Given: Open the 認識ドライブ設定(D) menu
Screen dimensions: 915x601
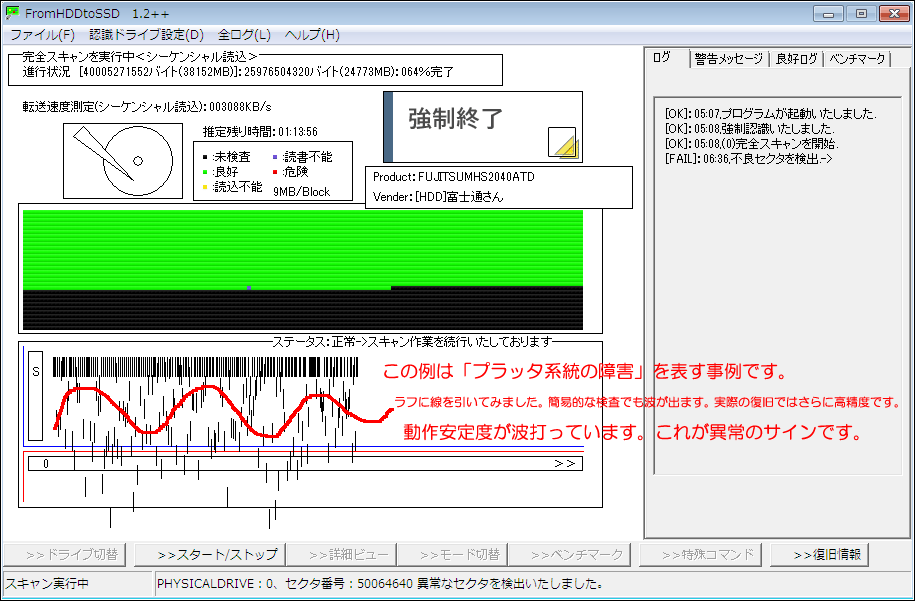Looking at the screenshot, I should (x=146, y=35).
